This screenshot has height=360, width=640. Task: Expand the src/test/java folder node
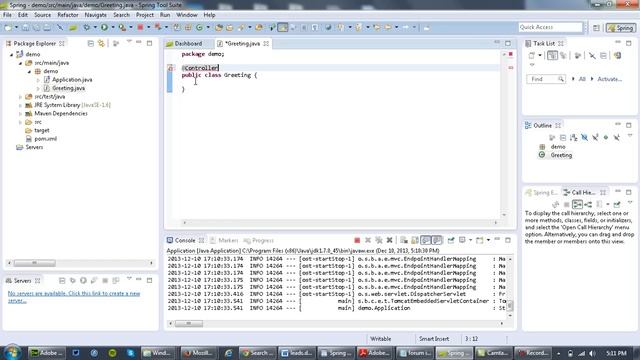pos(20,97)
